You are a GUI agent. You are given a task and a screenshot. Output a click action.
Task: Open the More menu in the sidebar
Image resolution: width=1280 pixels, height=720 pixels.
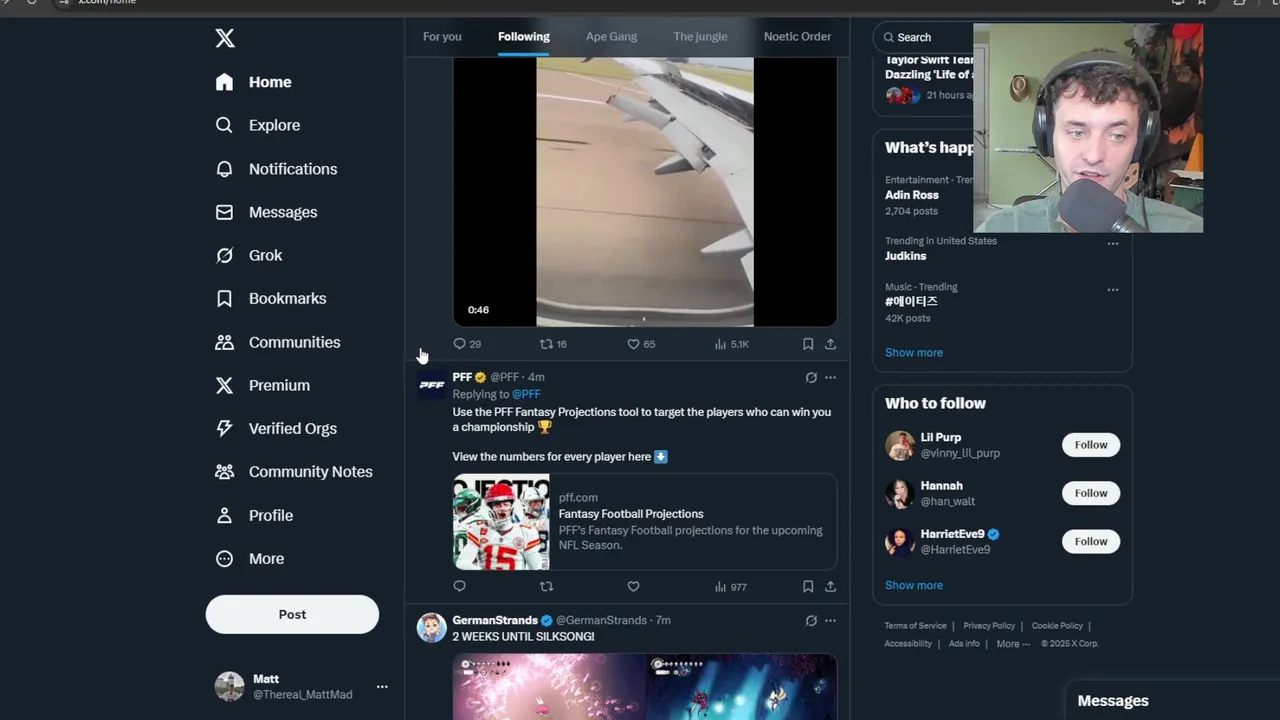[250, 558]
